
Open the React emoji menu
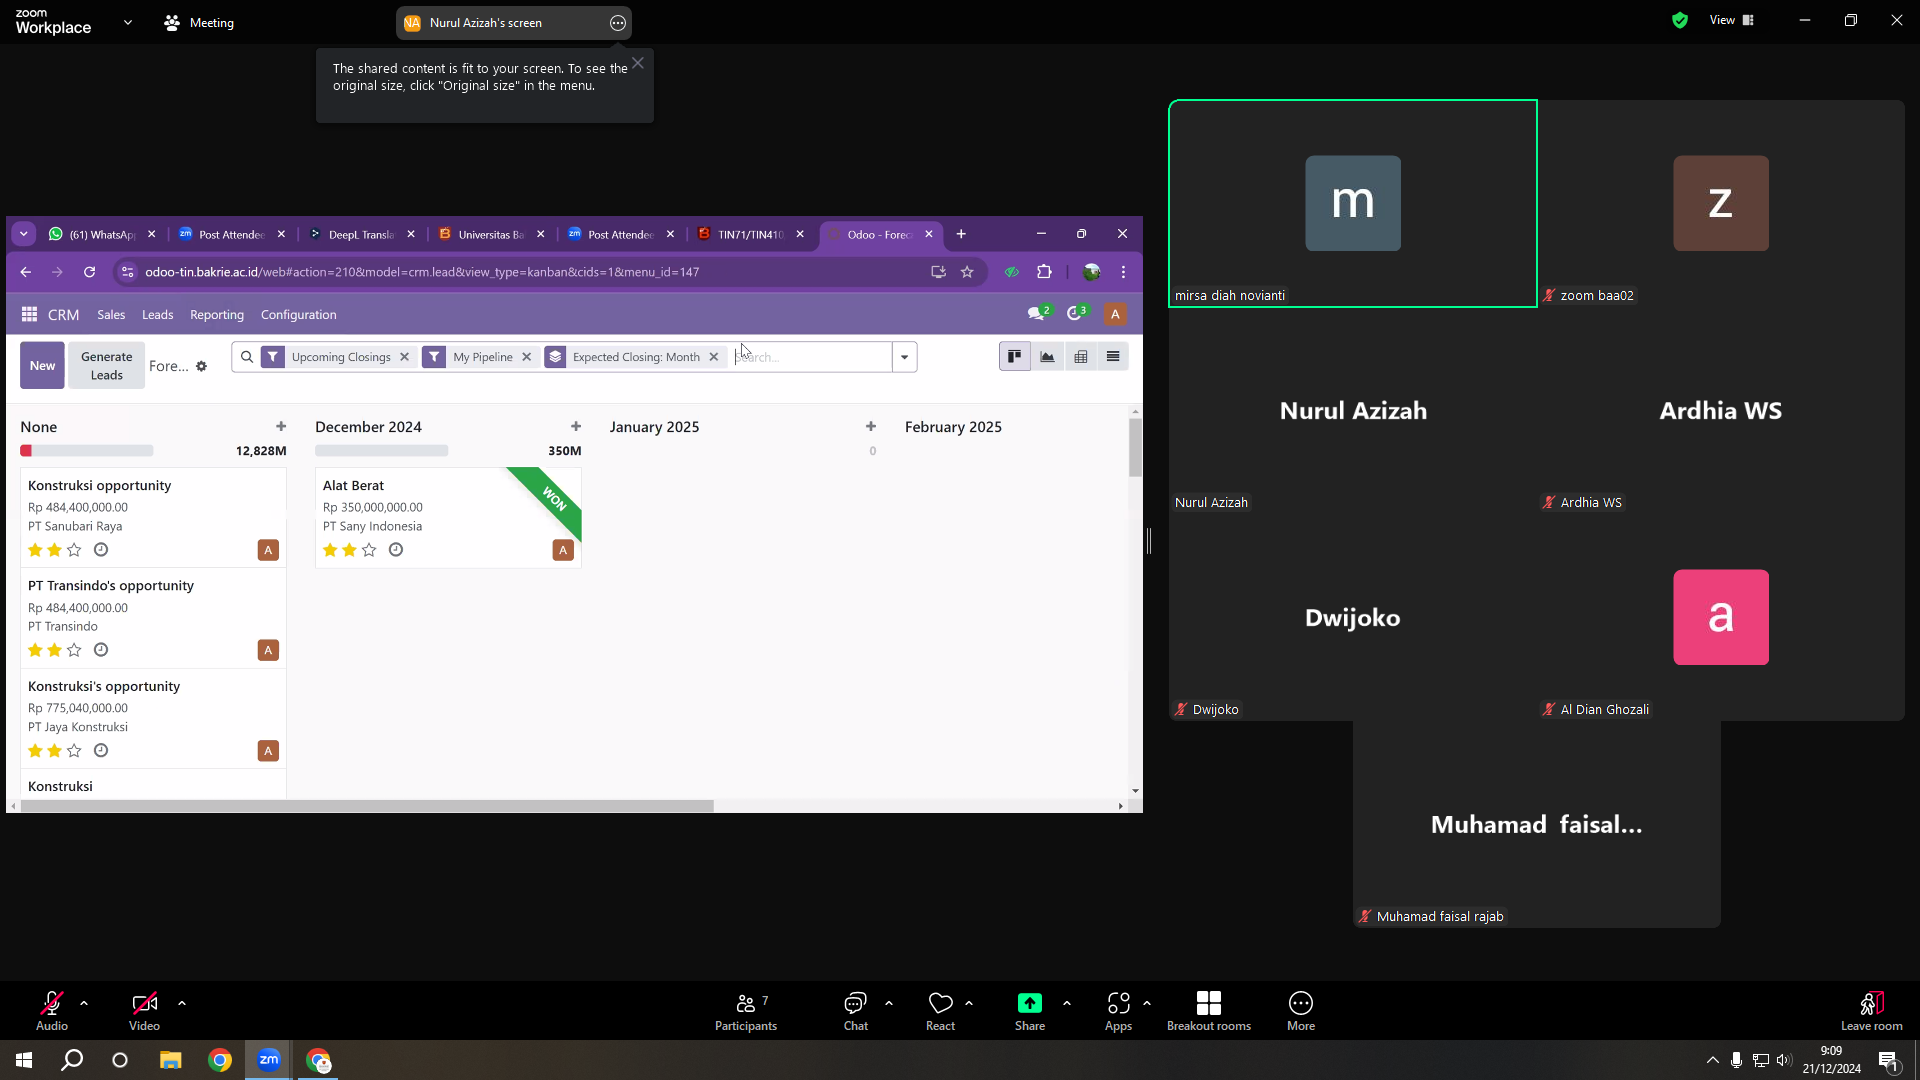[x=940, y=1010]
